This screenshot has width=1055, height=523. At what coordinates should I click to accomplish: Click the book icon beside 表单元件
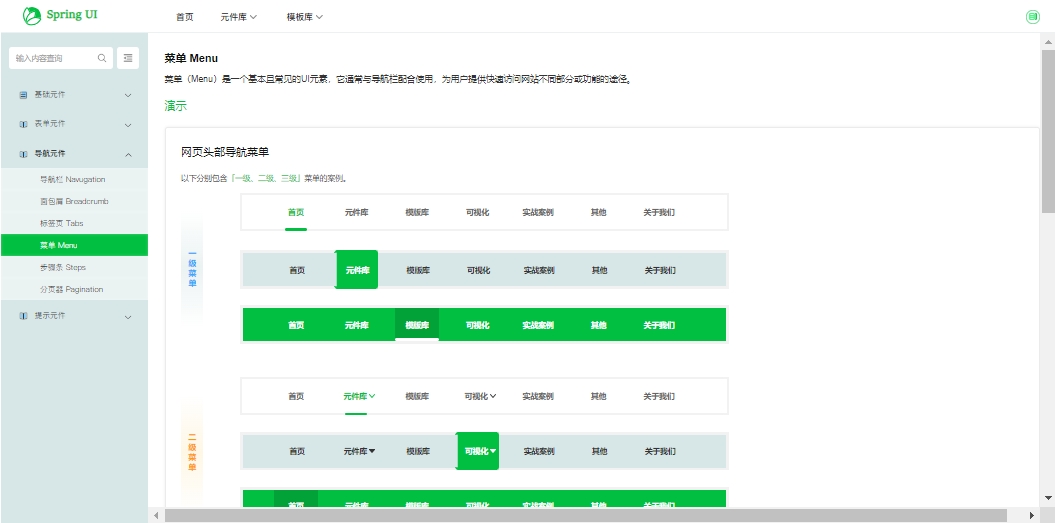(23, 125)
